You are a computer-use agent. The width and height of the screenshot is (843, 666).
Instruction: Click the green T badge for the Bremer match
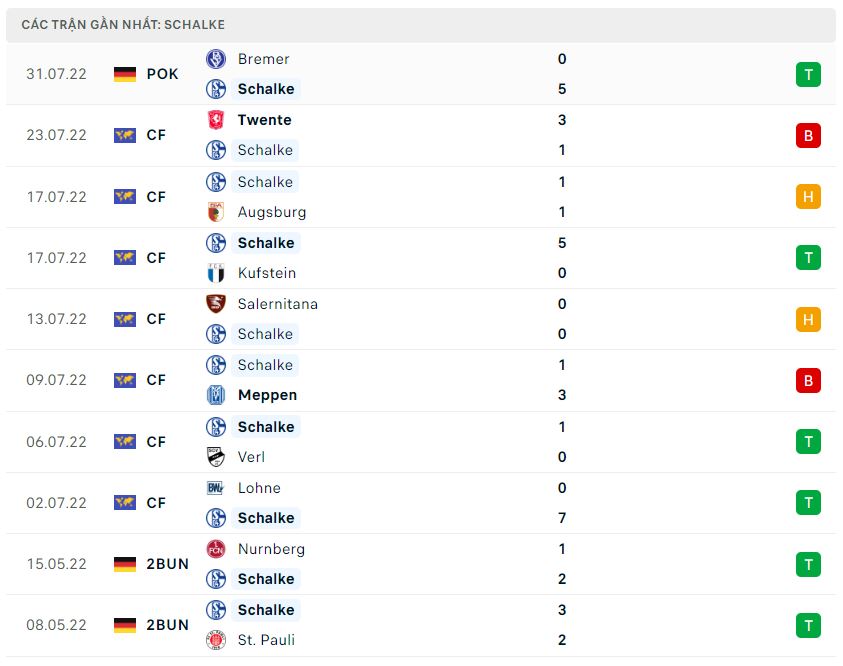click(808, 74)
